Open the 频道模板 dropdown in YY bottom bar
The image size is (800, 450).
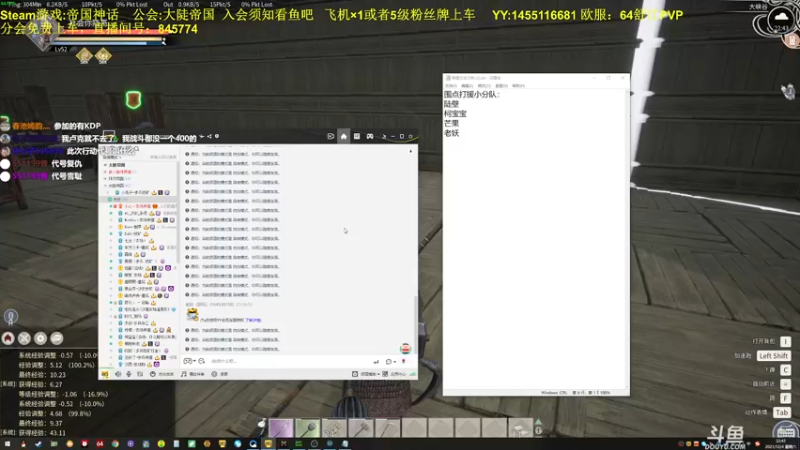click(366, 374)
